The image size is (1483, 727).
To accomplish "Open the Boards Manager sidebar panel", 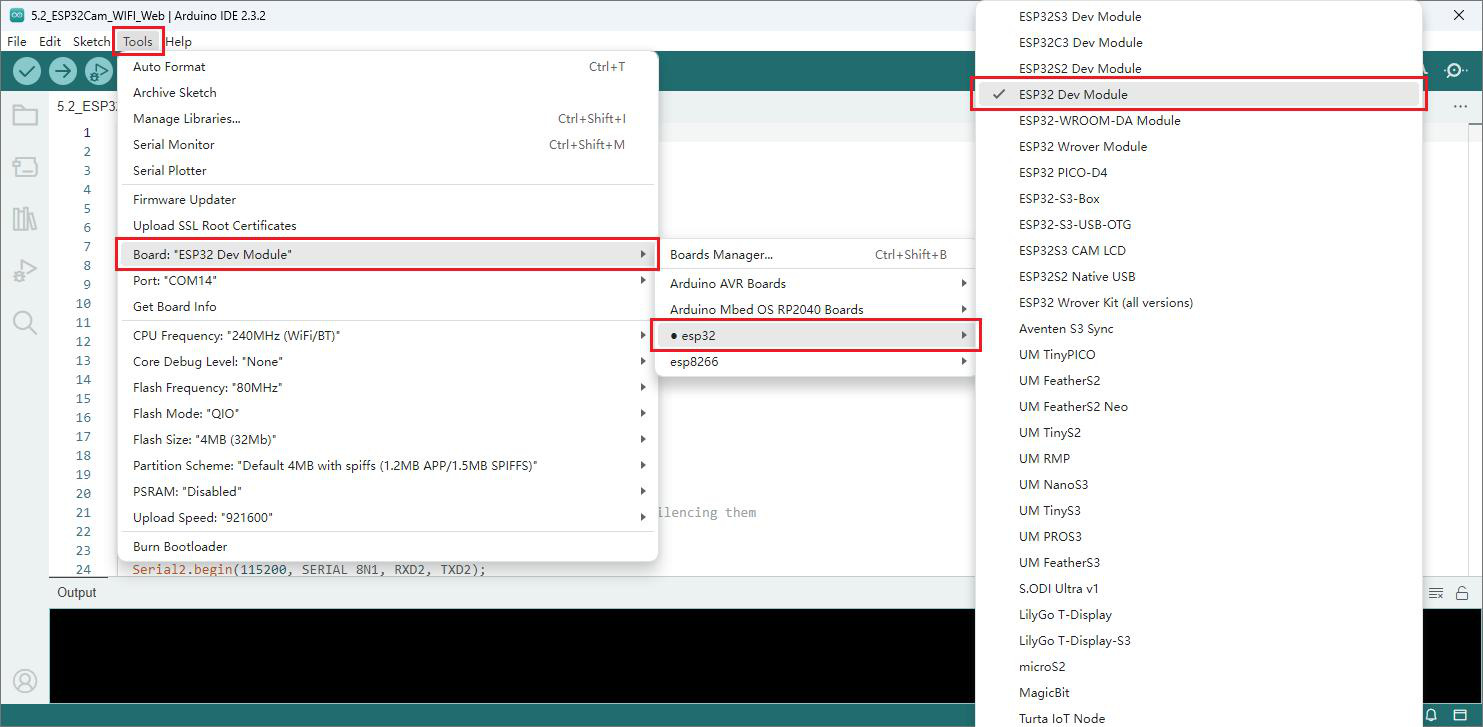I will [25, 167].
